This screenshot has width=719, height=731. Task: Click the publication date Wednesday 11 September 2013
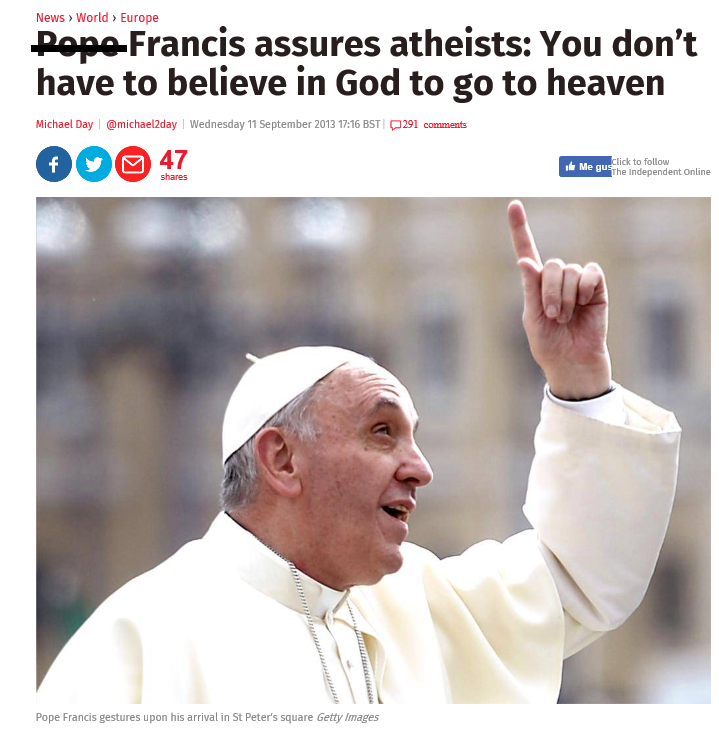(262, 124)
